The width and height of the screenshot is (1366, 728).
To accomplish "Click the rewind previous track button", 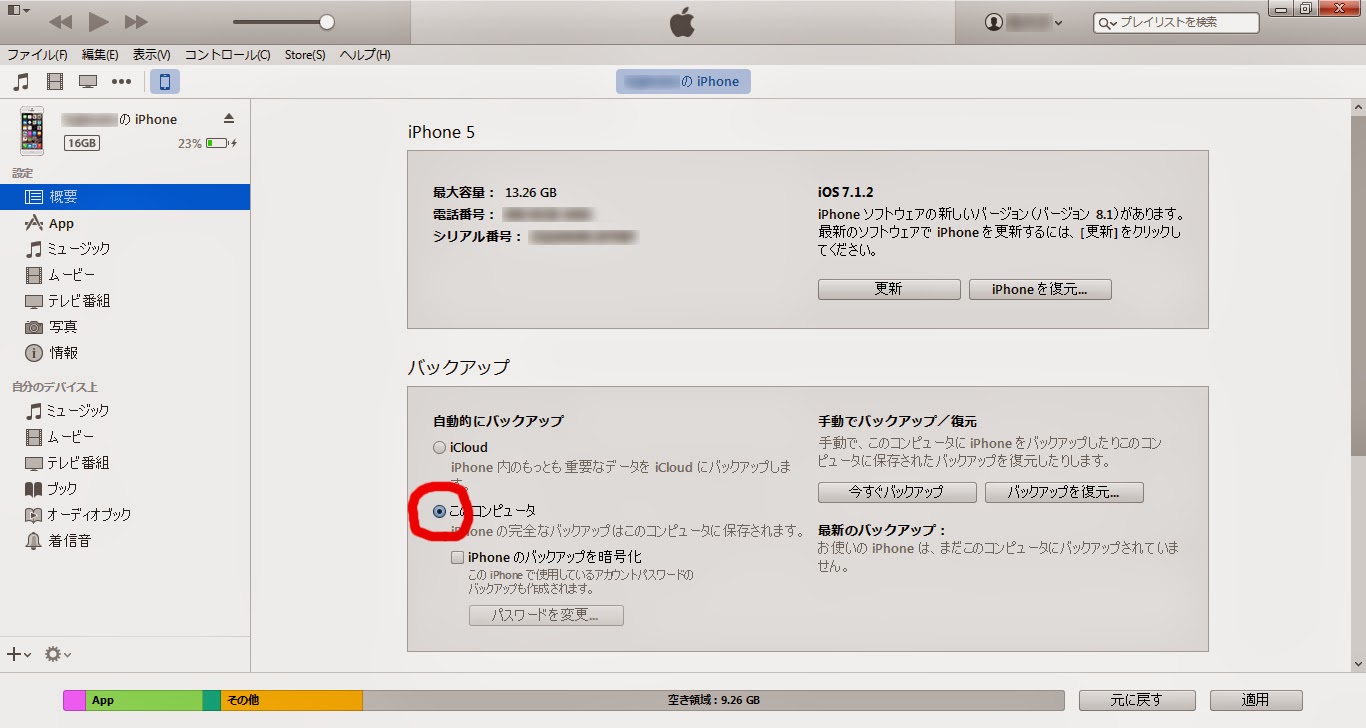I will [60, 22].
